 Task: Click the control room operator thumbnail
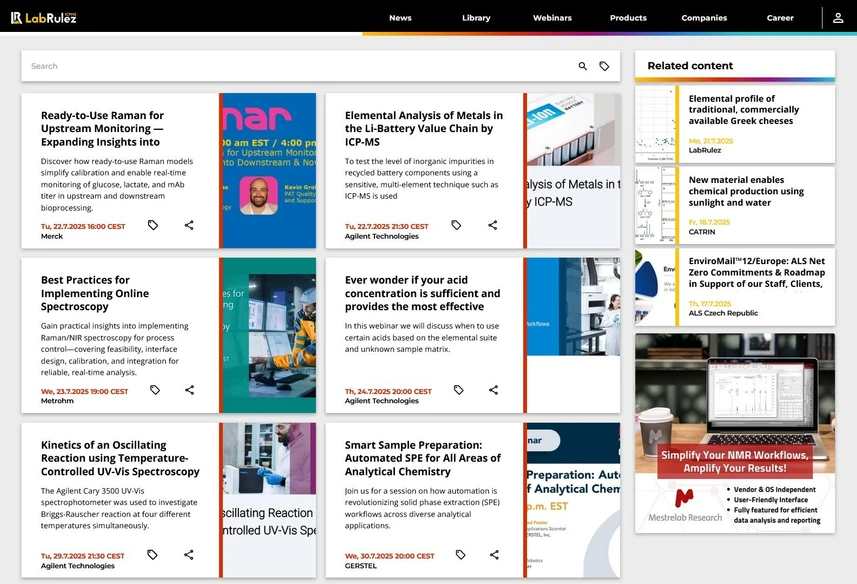click(269, 335)
